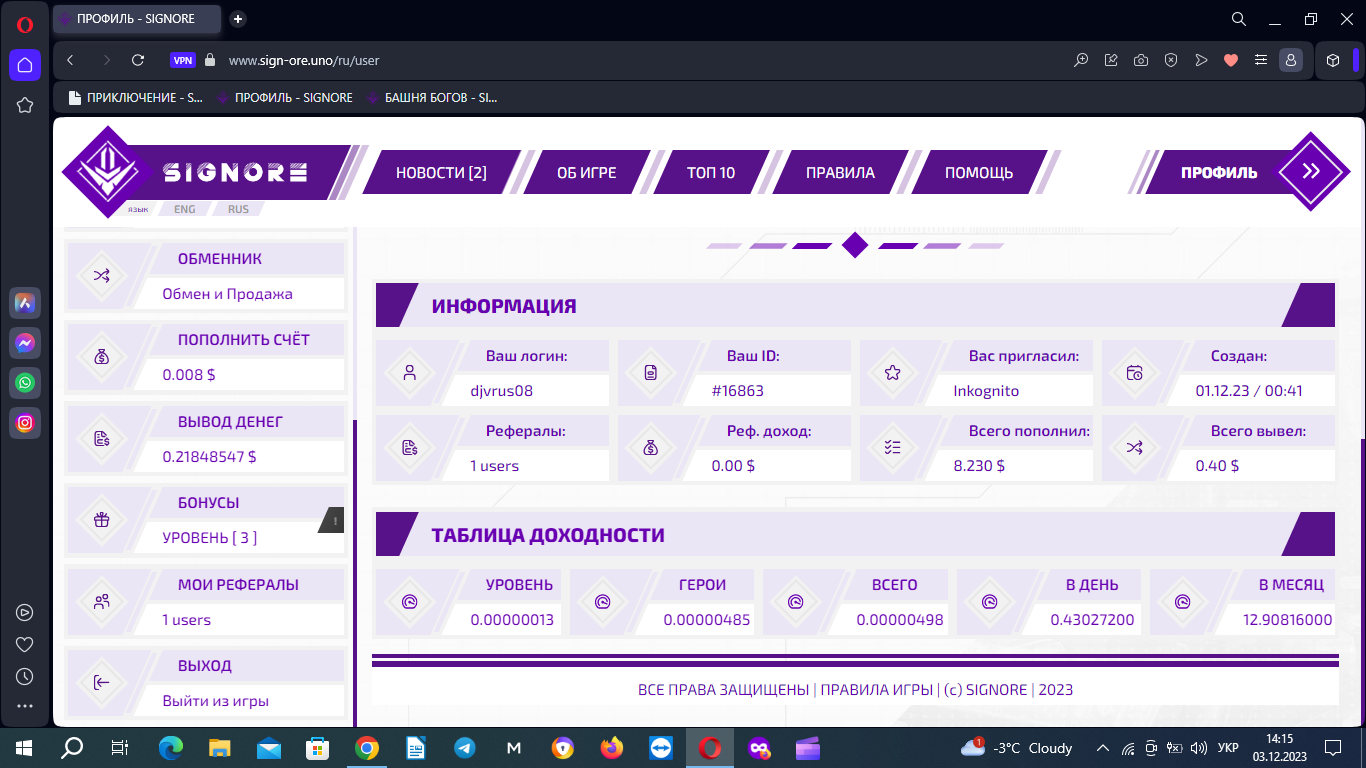Bookmark this page with the red heart

click(1231, 60)
